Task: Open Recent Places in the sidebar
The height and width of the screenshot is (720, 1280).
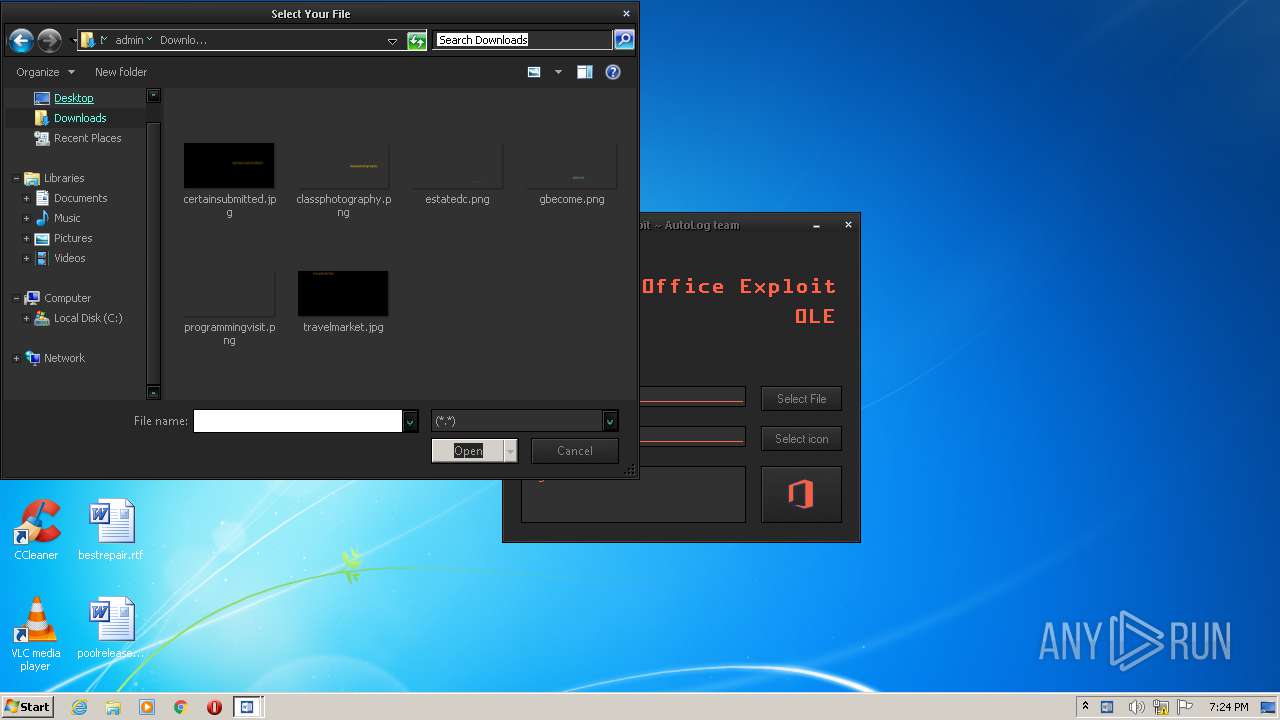Action: click(x=87, y=138)
